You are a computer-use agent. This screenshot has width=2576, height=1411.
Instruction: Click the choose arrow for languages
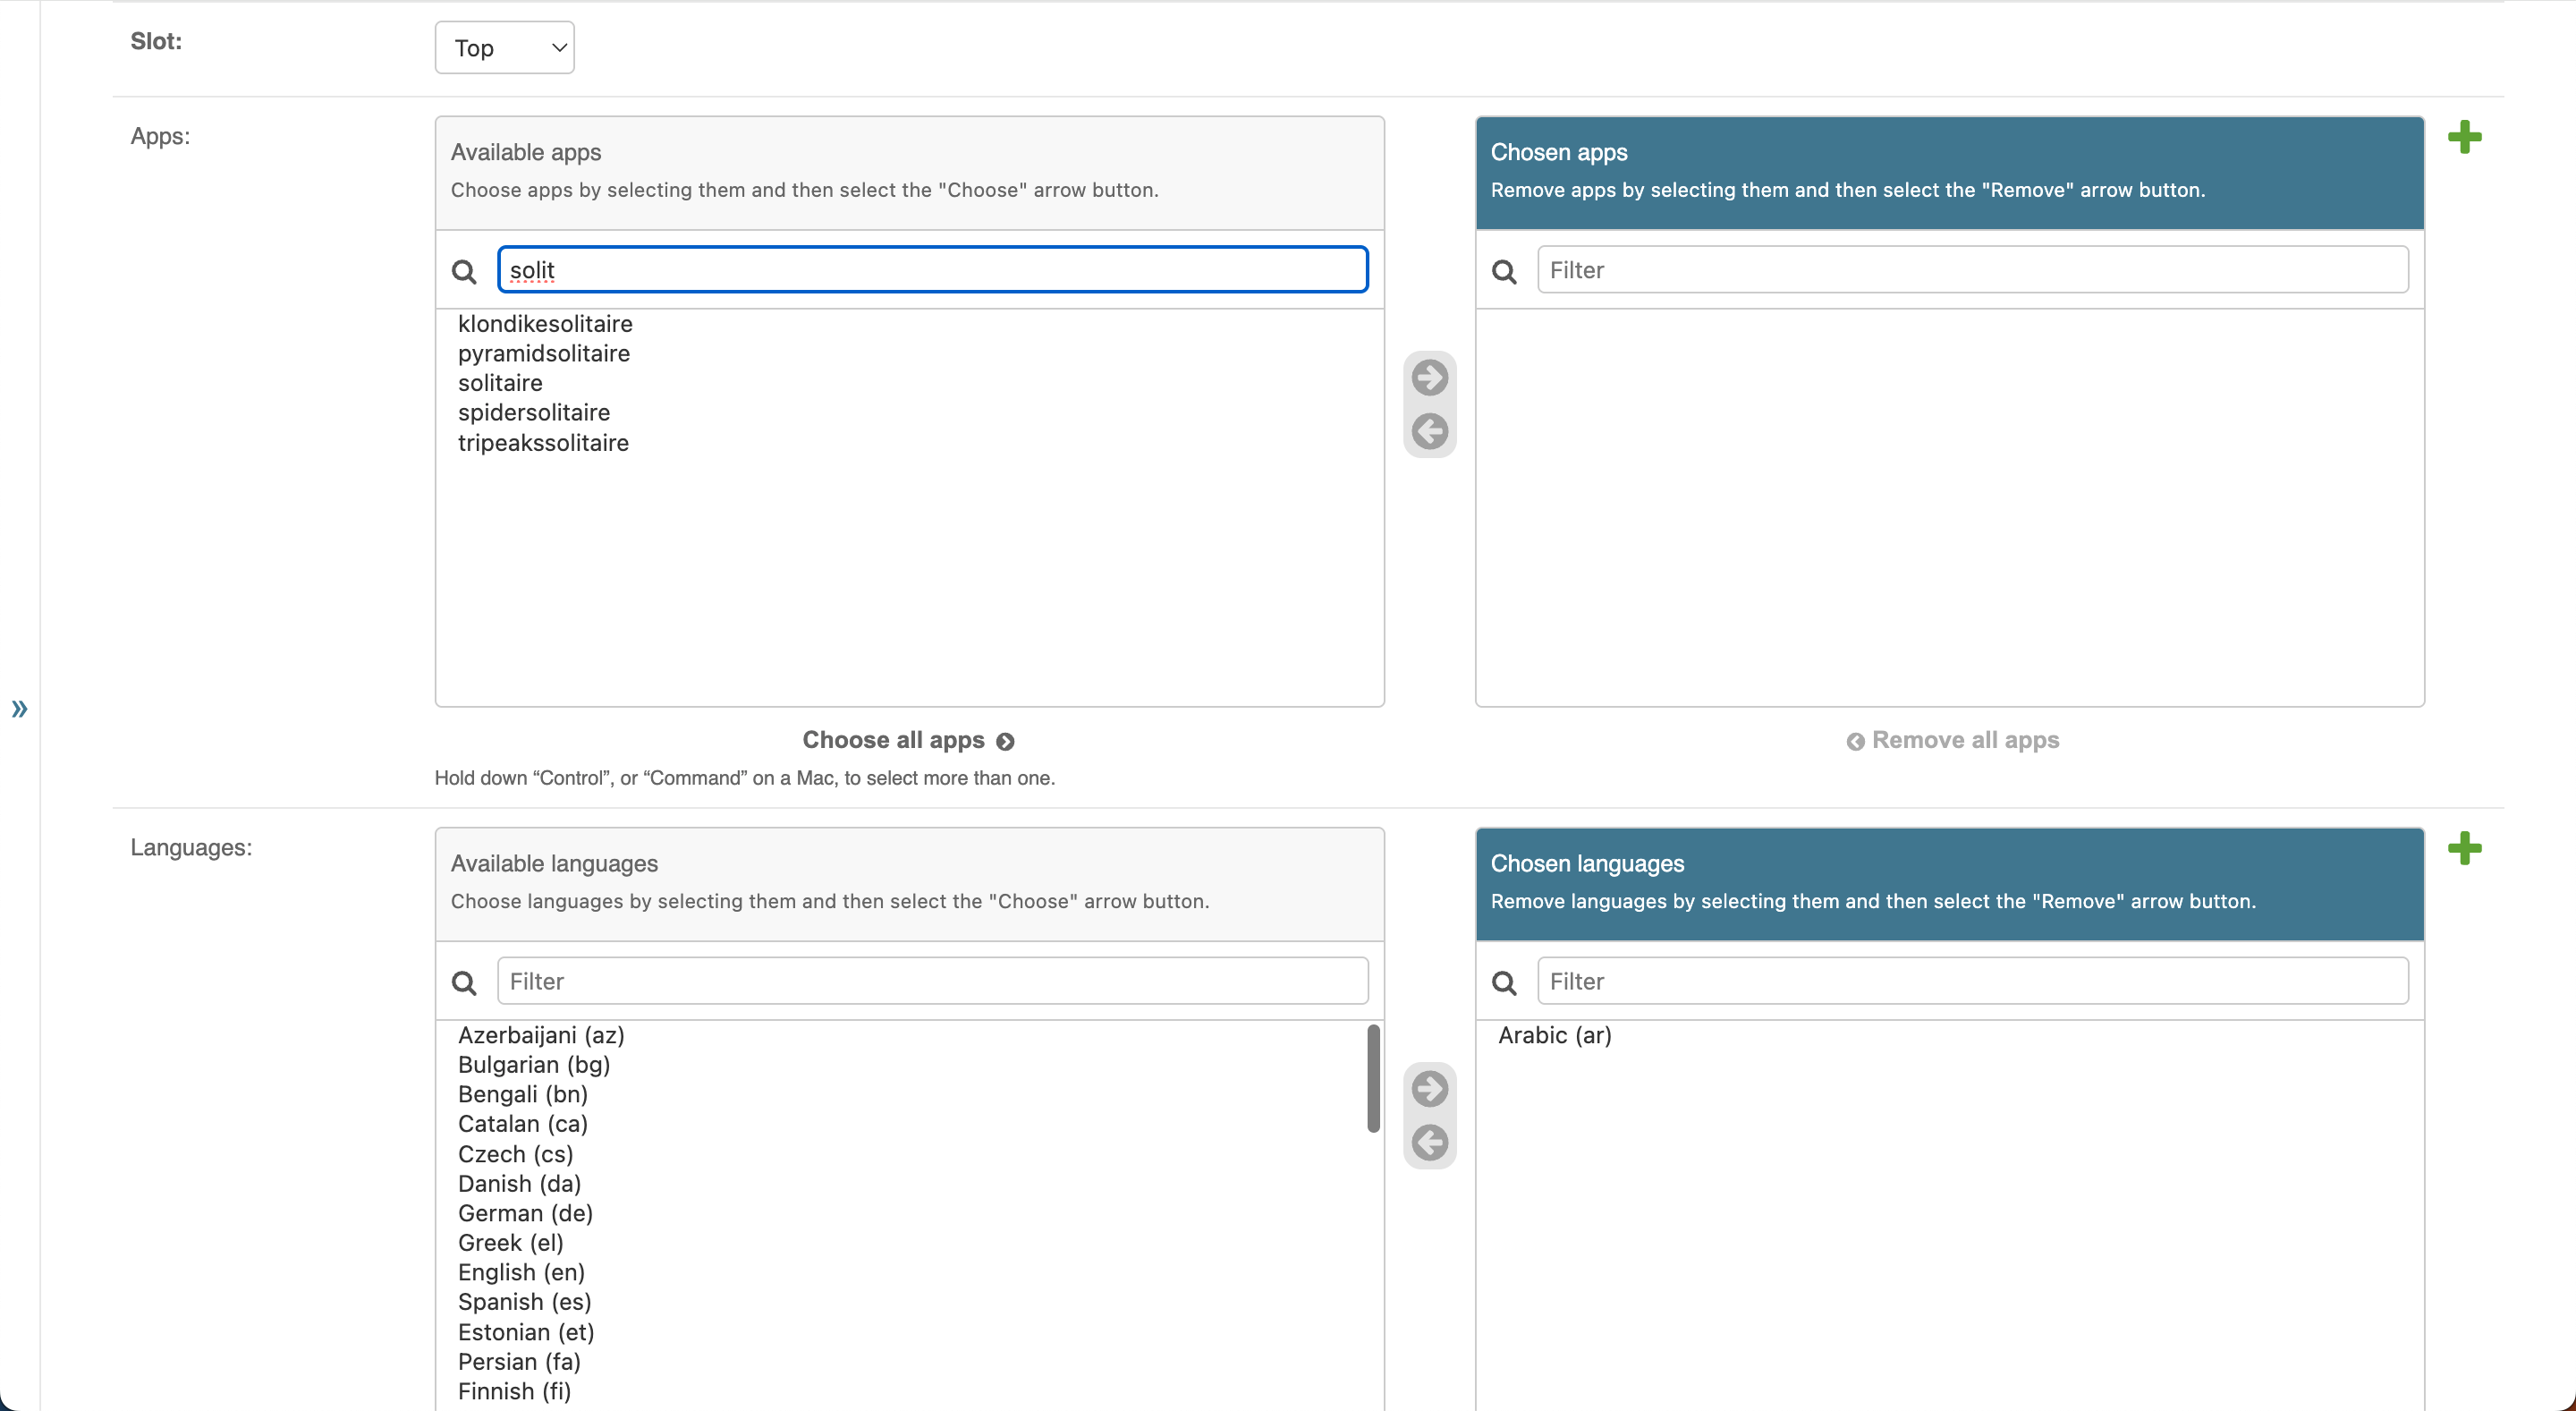pyautogui.click(x=1429, y=1089)
